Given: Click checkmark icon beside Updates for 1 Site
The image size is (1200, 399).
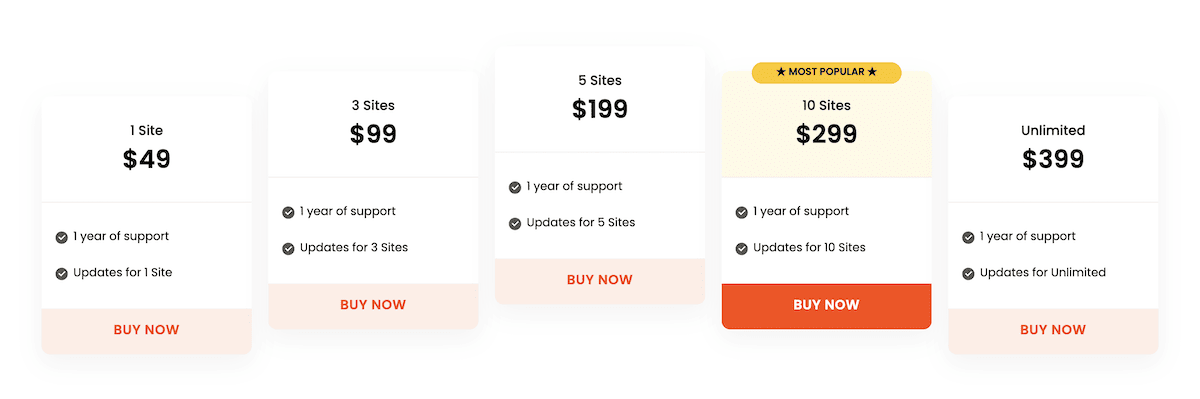Looking at the screenshot, I should pos(62,273).
